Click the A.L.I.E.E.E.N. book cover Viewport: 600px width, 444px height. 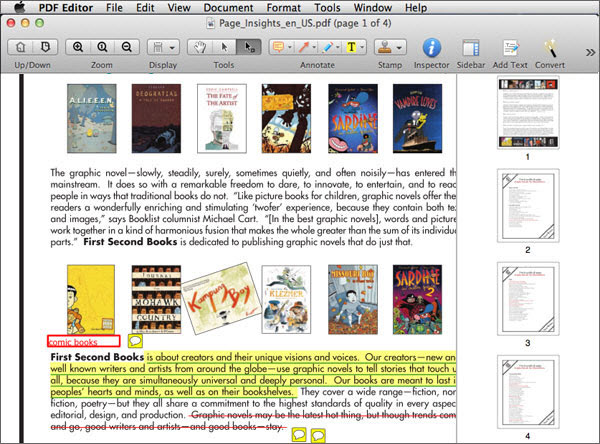(x=91, y=119)
